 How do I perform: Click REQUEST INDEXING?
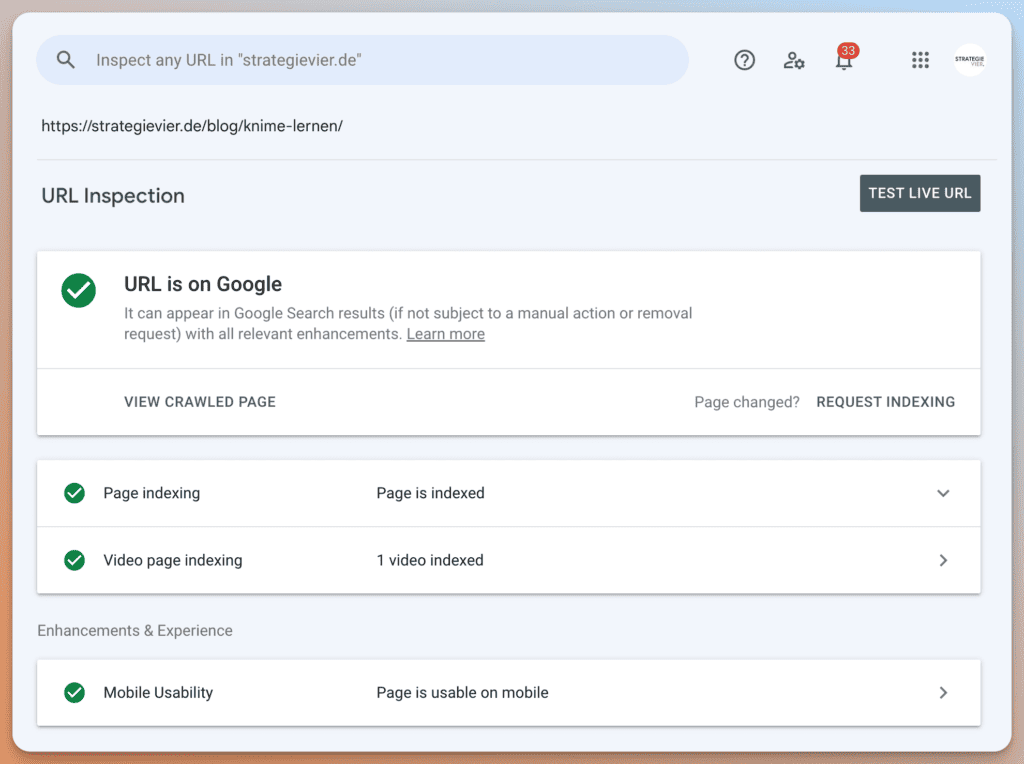coord(886,402)
